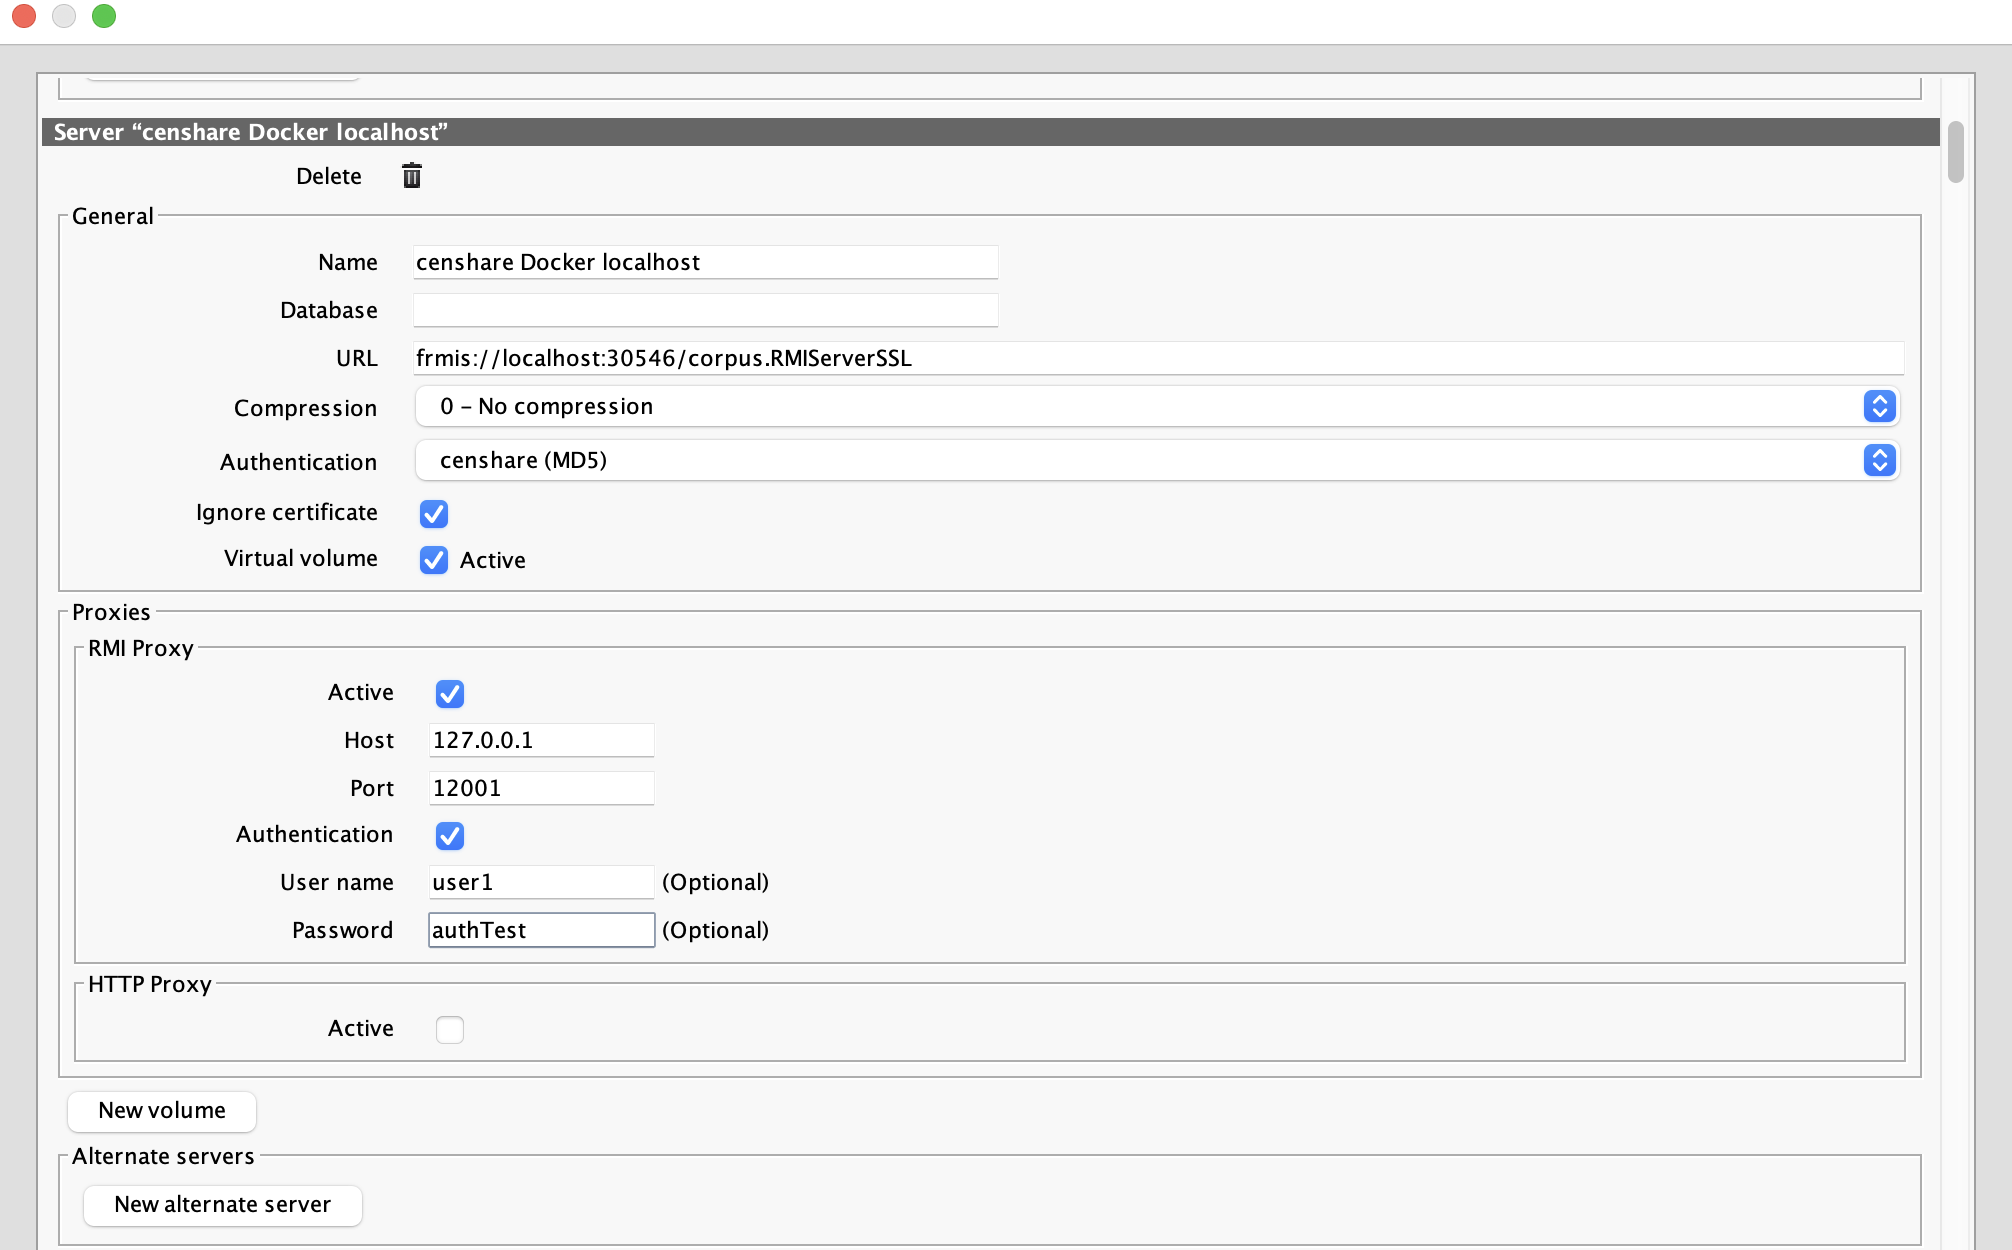This screenshot has width=2012, height=1250.
Task: Toggle the Virtual volume Active checkbox
Action: click(x=434, y=560)
